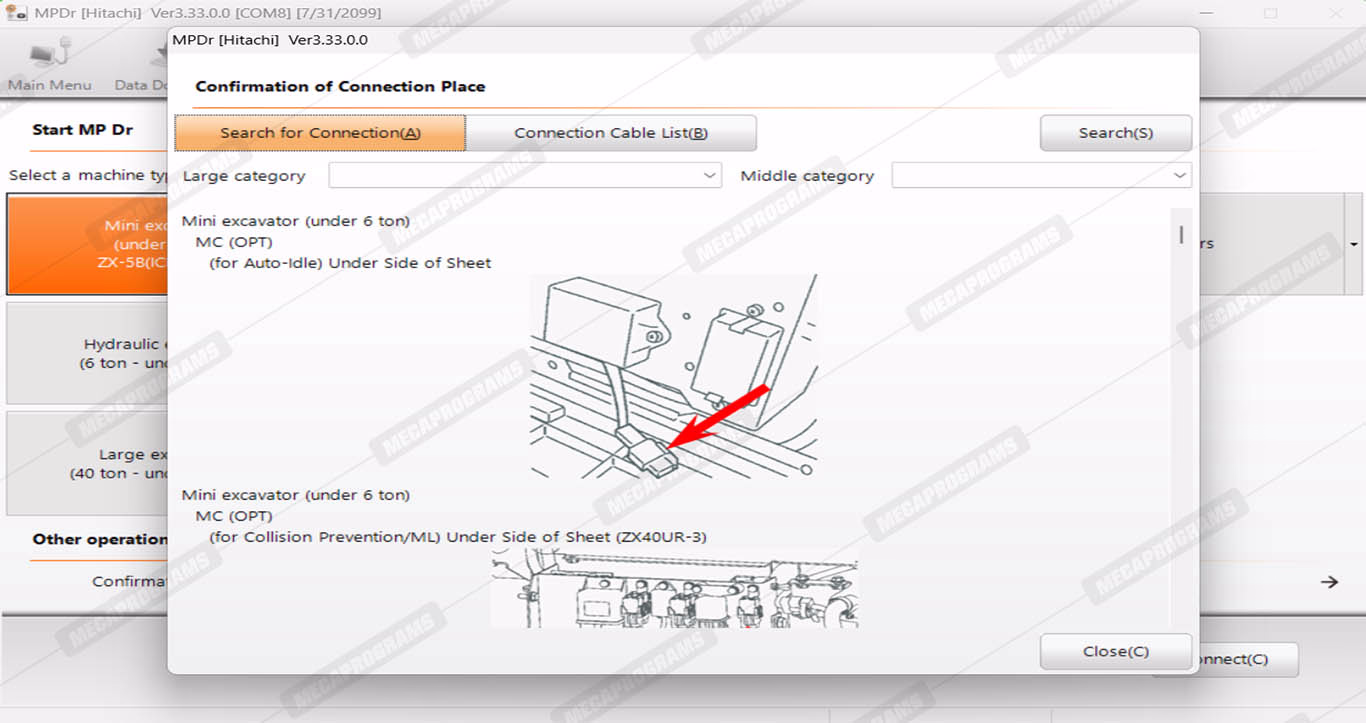The width and height of the screenshot is (1366, 723).
Task: Click the "Confirmation of Connection Place" heading
Action: pos(340,87)
